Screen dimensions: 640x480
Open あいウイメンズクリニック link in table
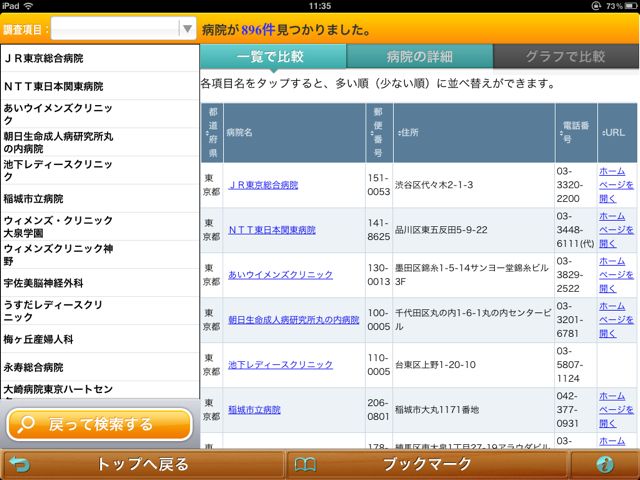click(x=280, y=275)
